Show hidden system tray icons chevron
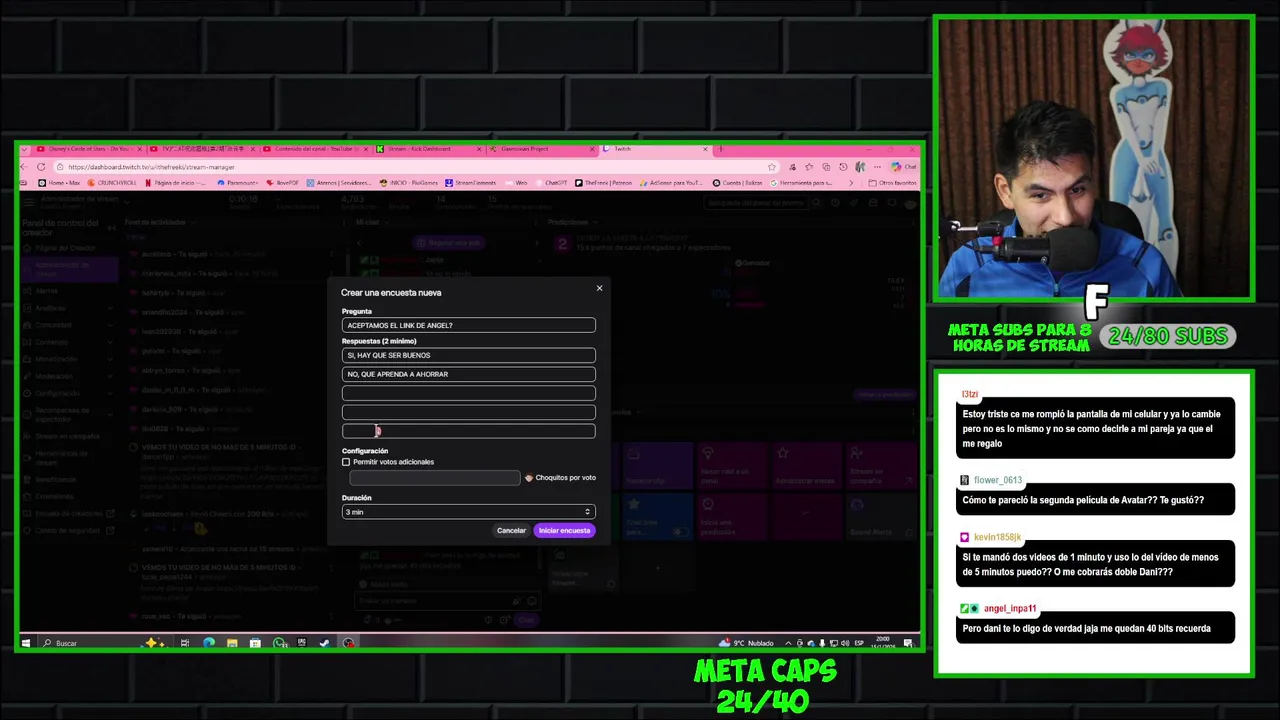Image resolution: width=1280 pixels, height=720 pixels. 788,643
